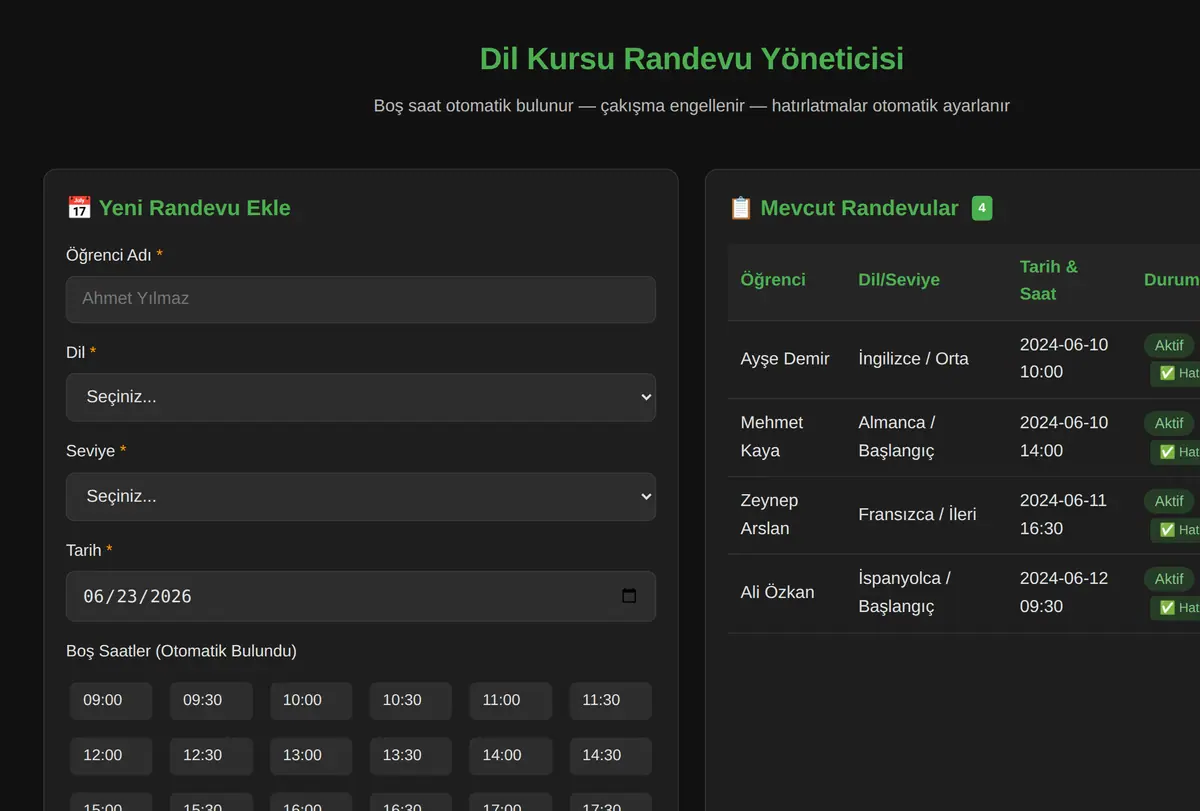Select the Fransızca / İleri cell
The height and width of the screenshot is (811, 1200).
coord(927,515)
